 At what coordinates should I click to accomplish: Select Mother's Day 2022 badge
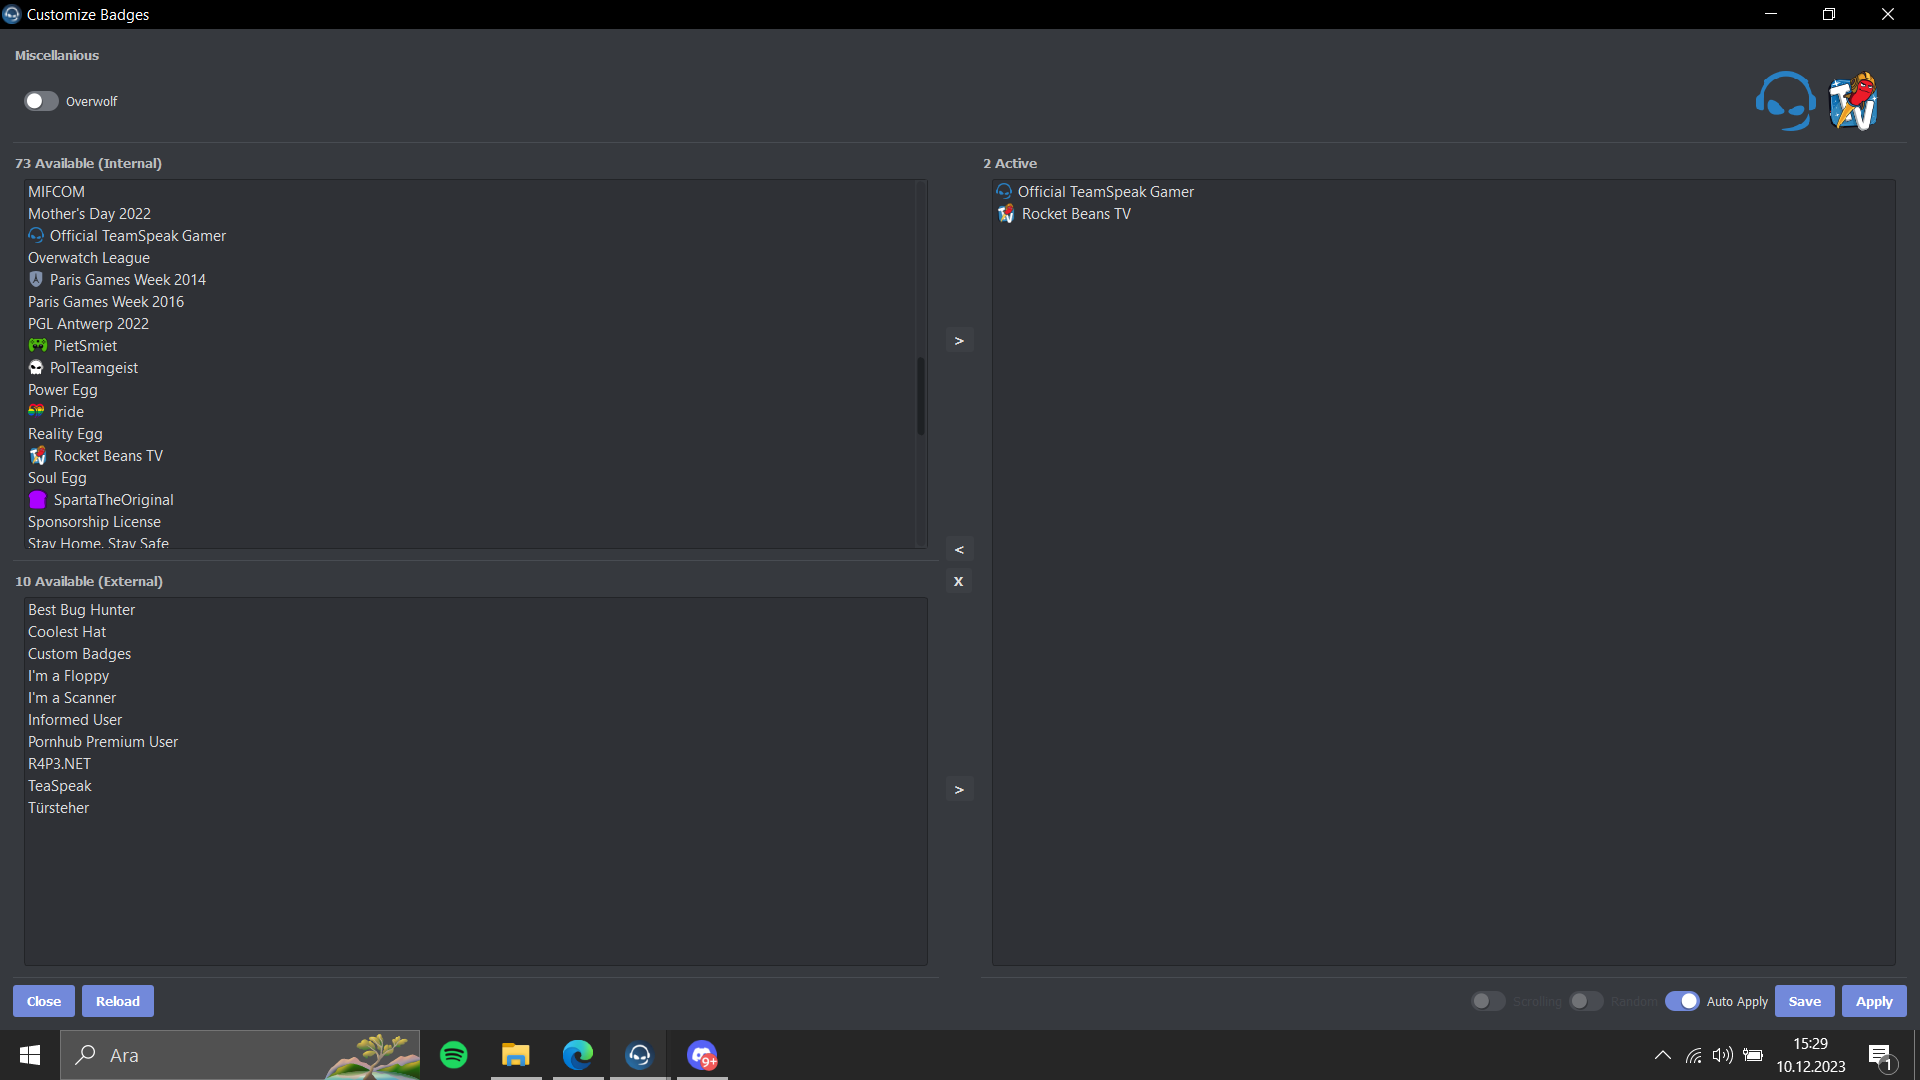pos(89,213)
